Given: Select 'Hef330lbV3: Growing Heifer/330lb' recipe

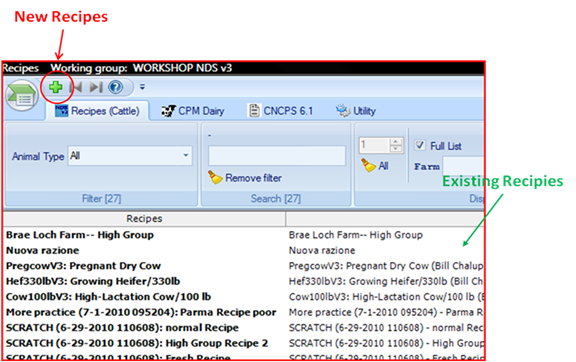Looking at the screenshot, I should click(93, 281).
